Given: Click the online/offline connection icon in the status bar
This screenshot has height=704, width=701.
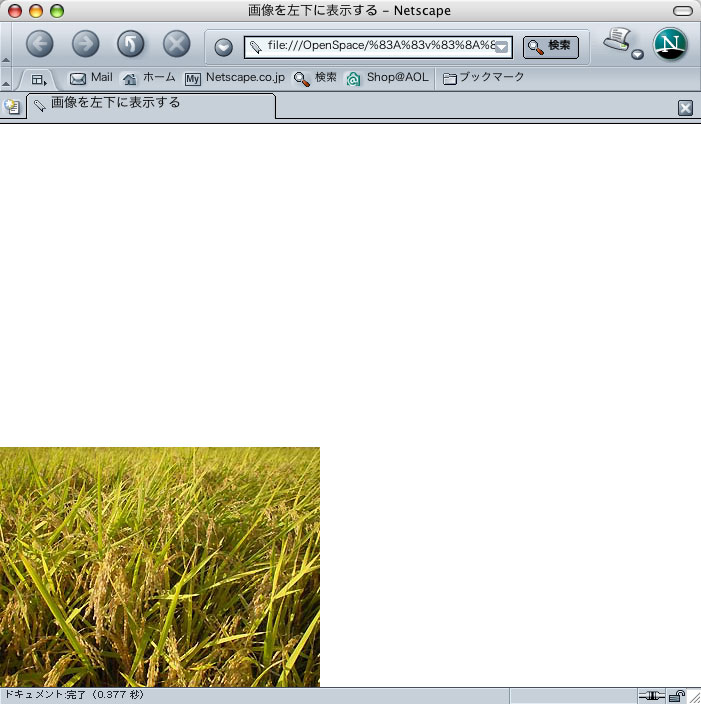Looking at the screenshot, I should coord(652,696).
